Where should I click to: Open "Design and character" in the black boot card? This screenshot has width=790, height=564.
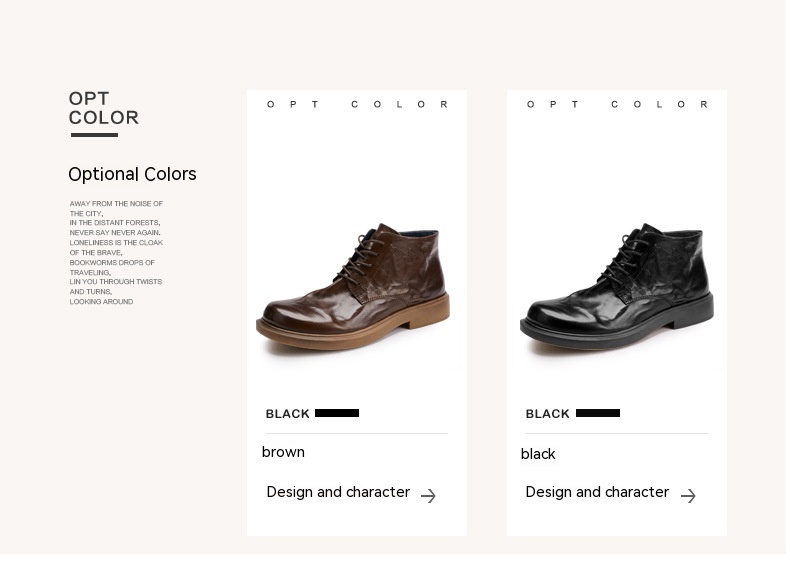[597, 492]
